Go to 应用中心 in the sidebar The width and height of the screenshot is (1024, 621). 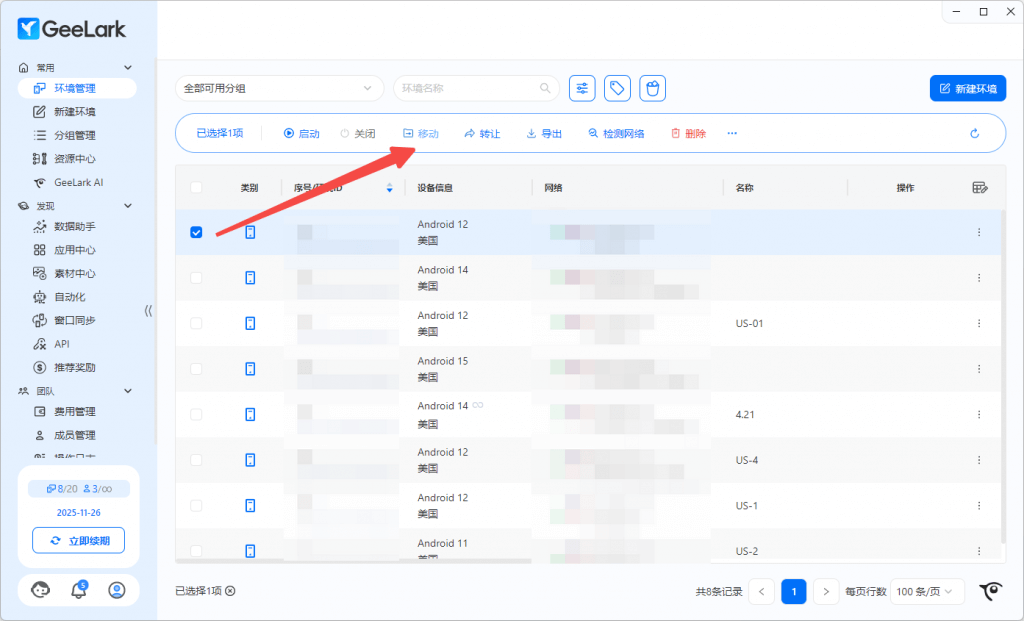[x=75, y=250]
